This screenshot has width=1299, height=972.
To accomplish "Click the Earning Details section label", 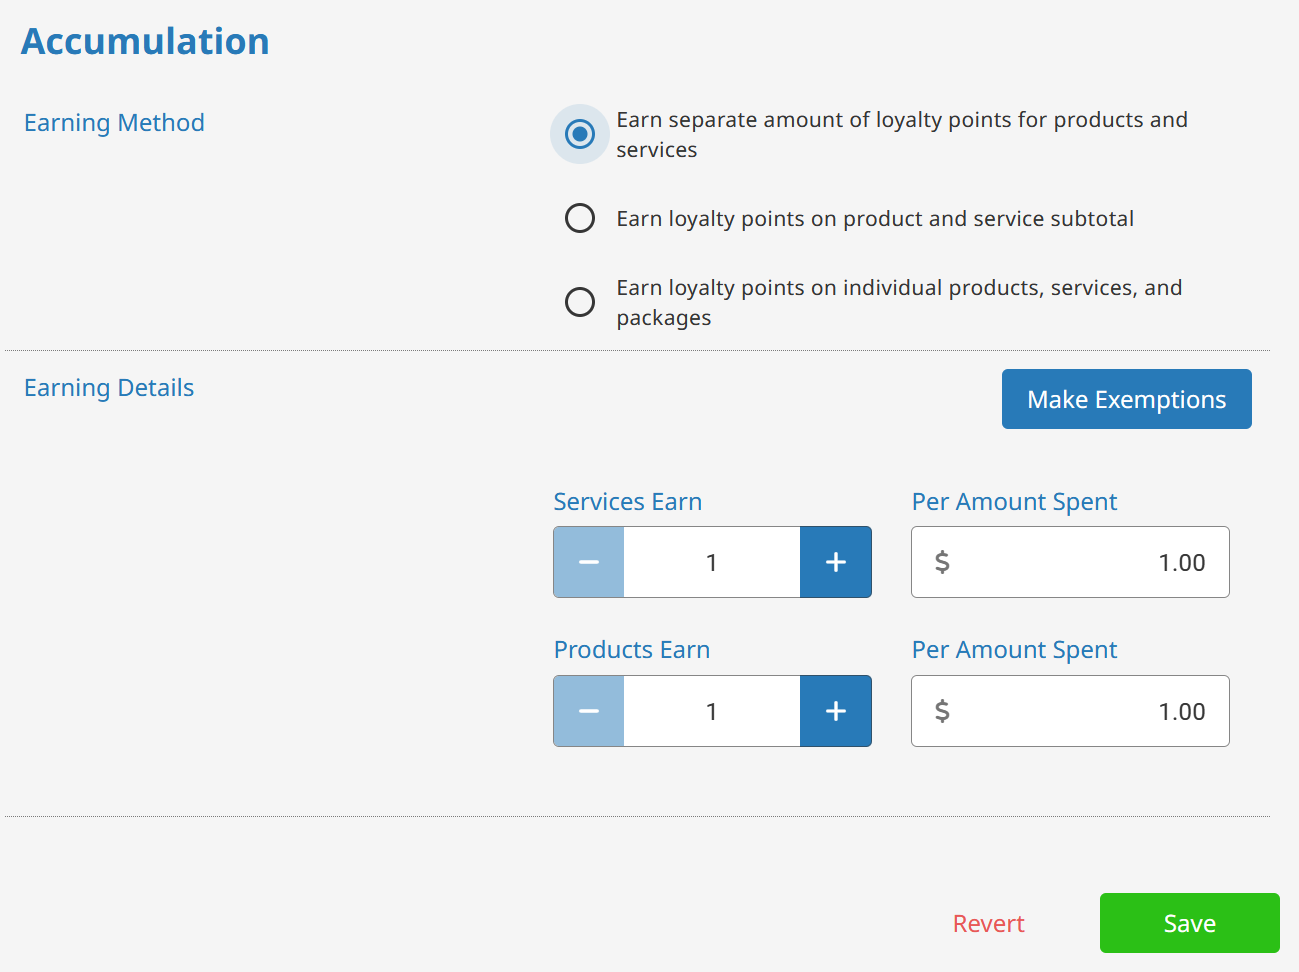I will [109, 388].
